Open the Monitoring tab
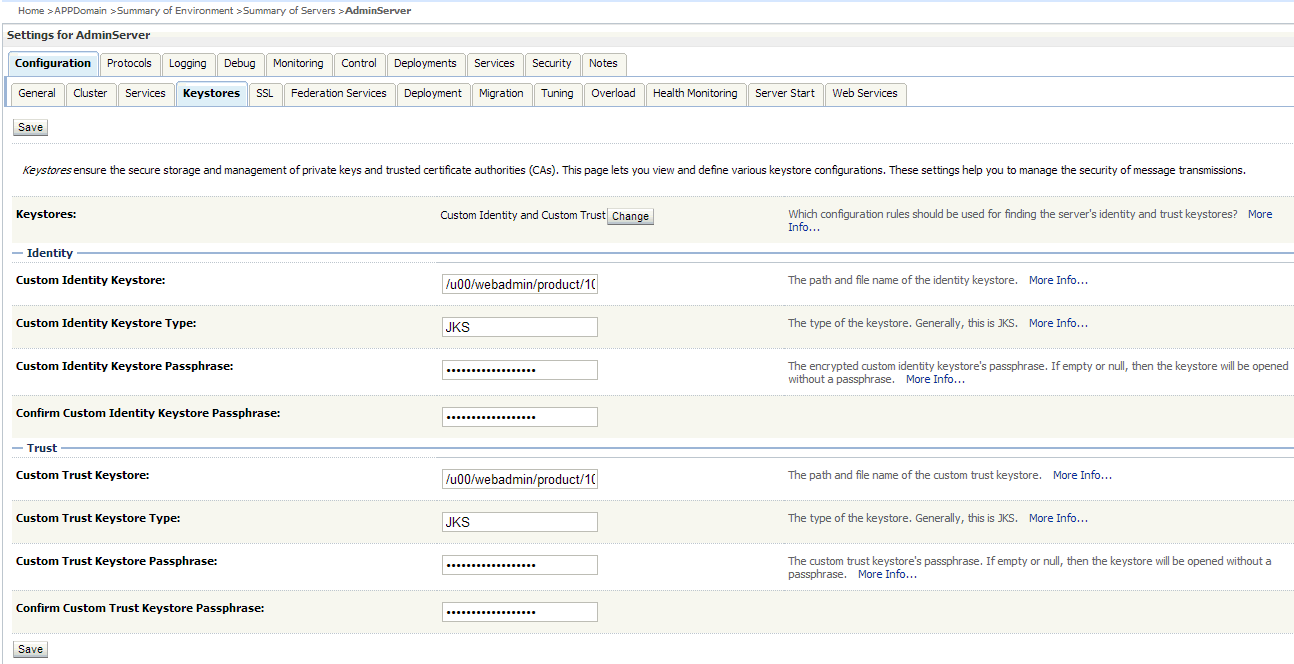The height and width of the screenshot is (664, 1294). [x=298, y=63]
